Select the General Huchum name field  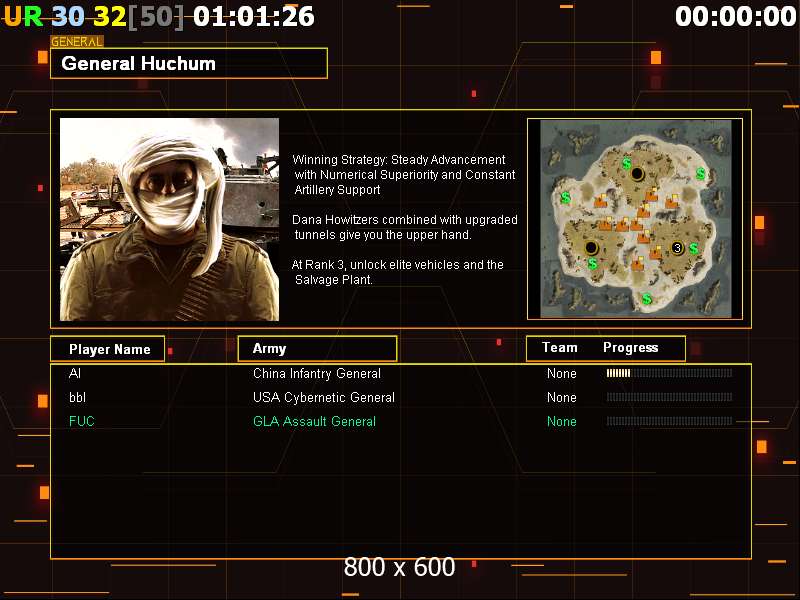point(189,63)
